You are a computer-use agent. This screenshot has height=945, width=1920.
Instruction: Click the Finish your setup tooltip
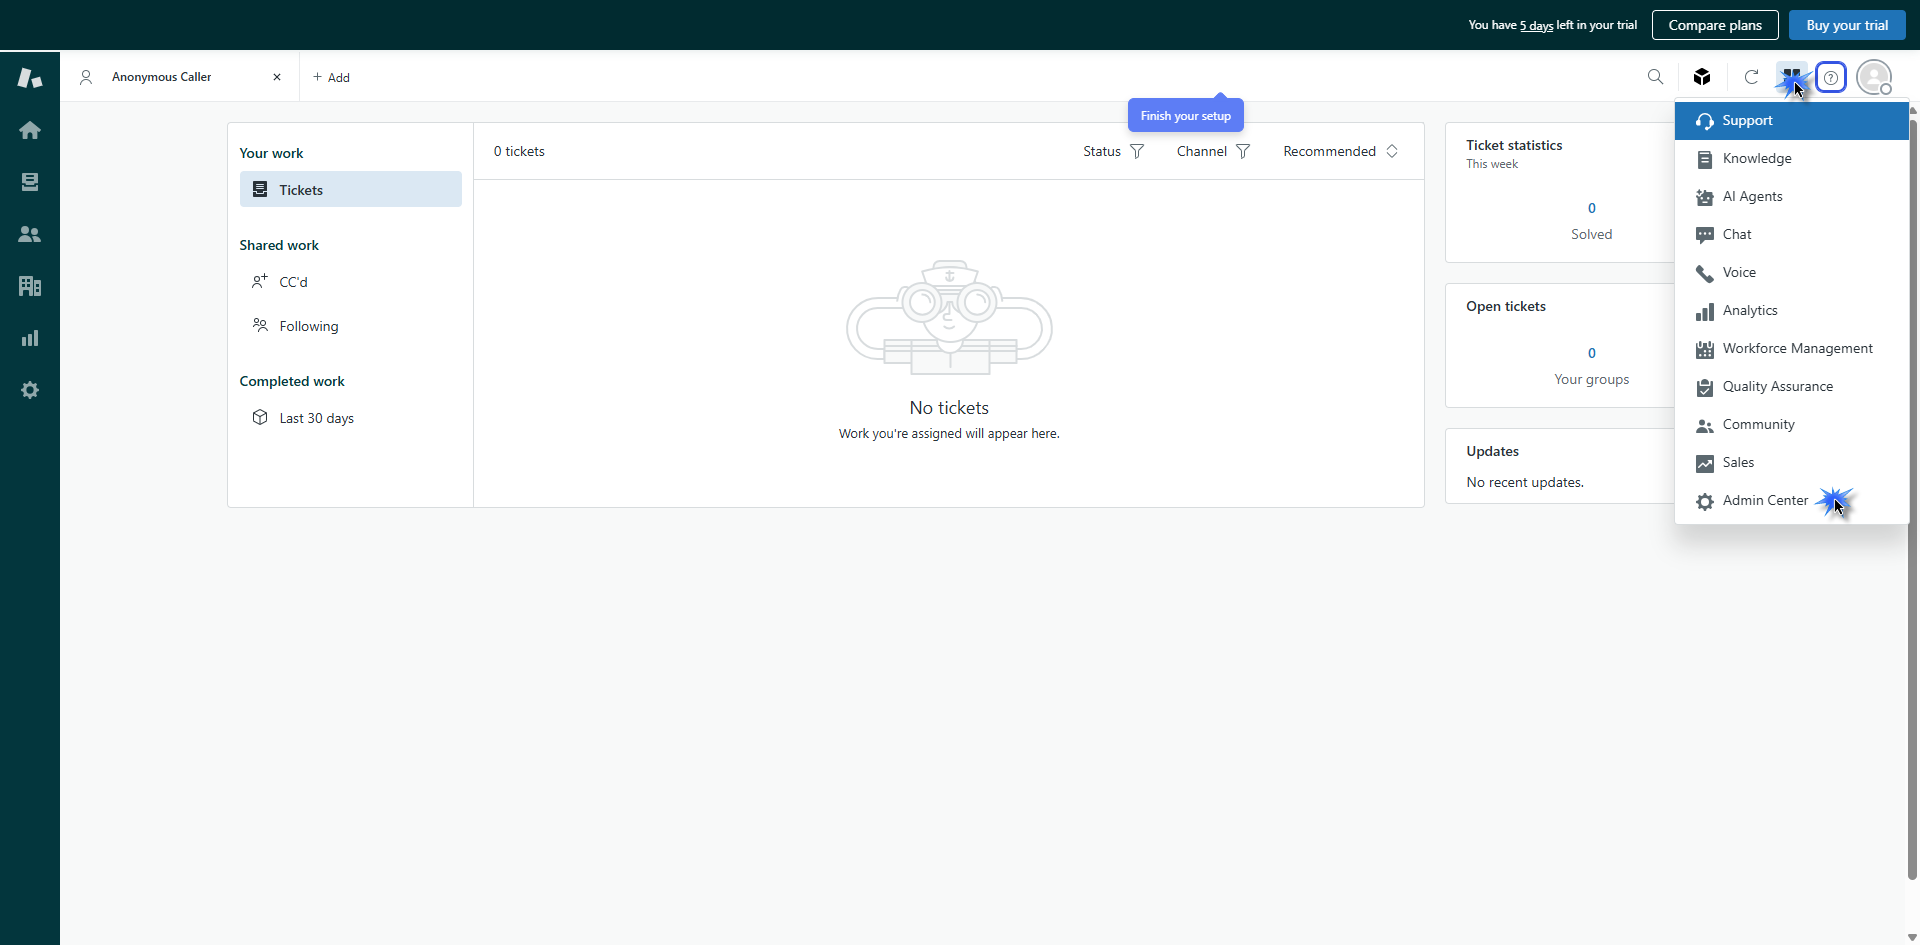click(1185, 116)
